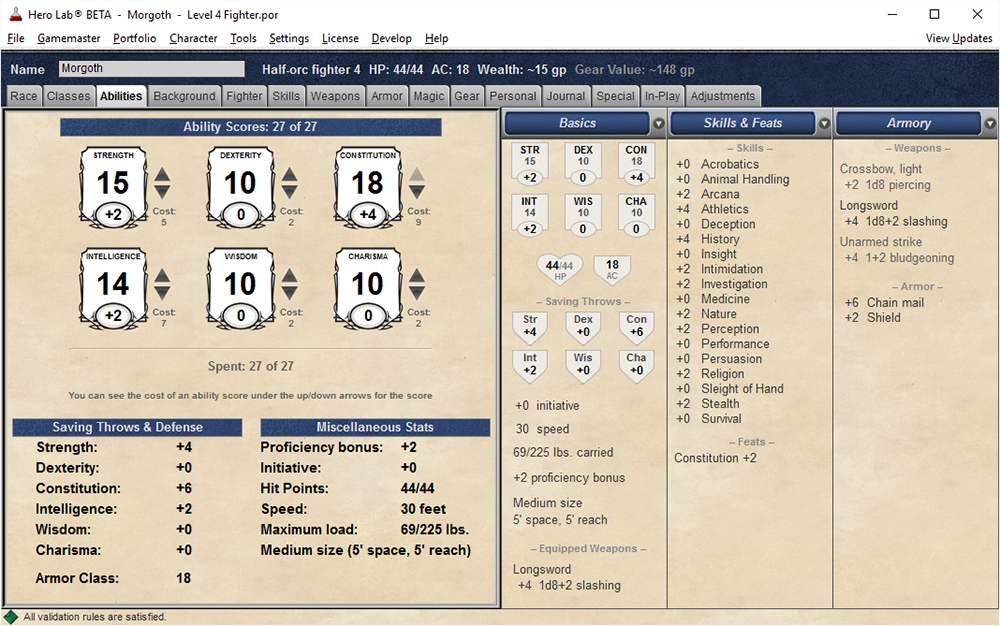Click the Armory panel header
Image resolution: width=1000 pixels, height=626 pixels.
tap(908, 123)
